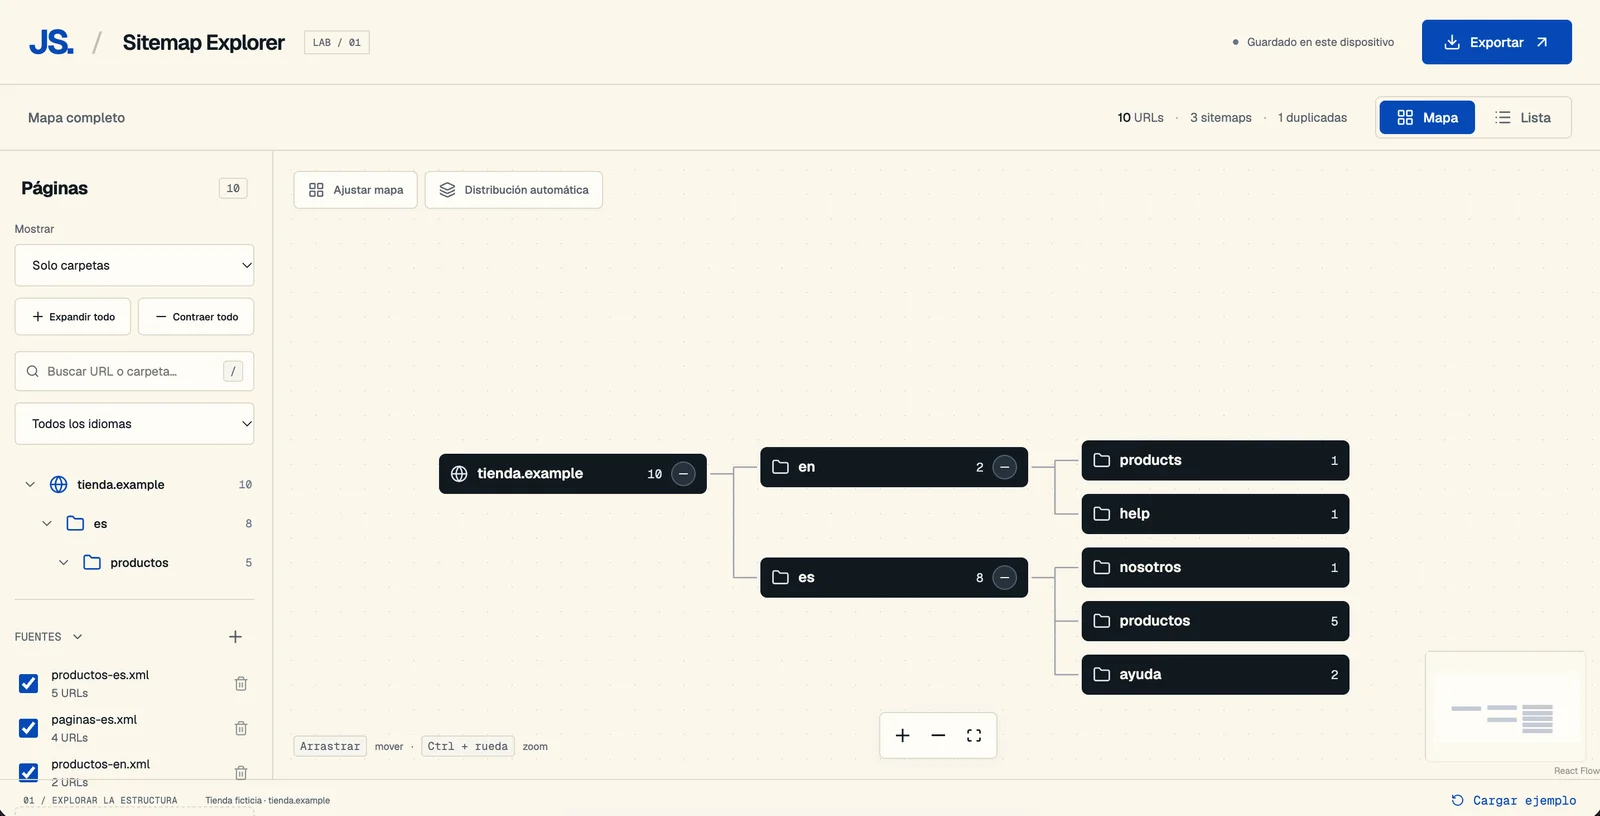Switch to Lista view

(x=1522, y=118)
